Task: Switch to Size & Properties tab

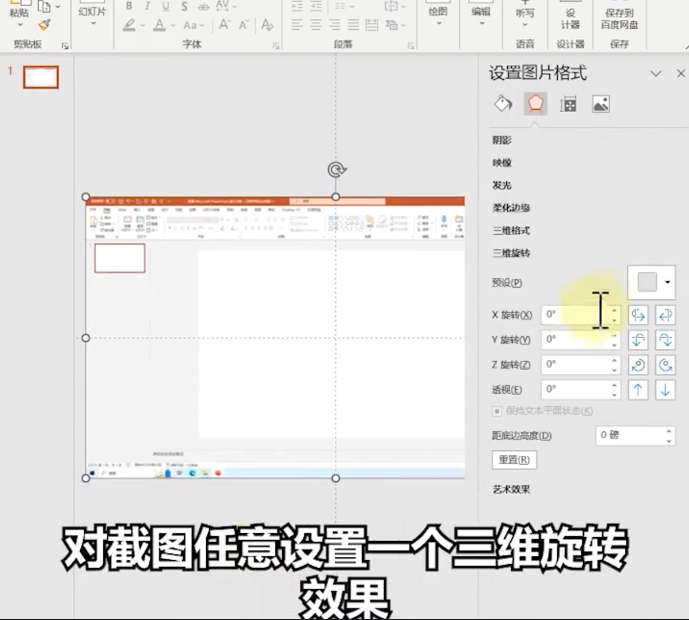Action: (x=568, y=104)
